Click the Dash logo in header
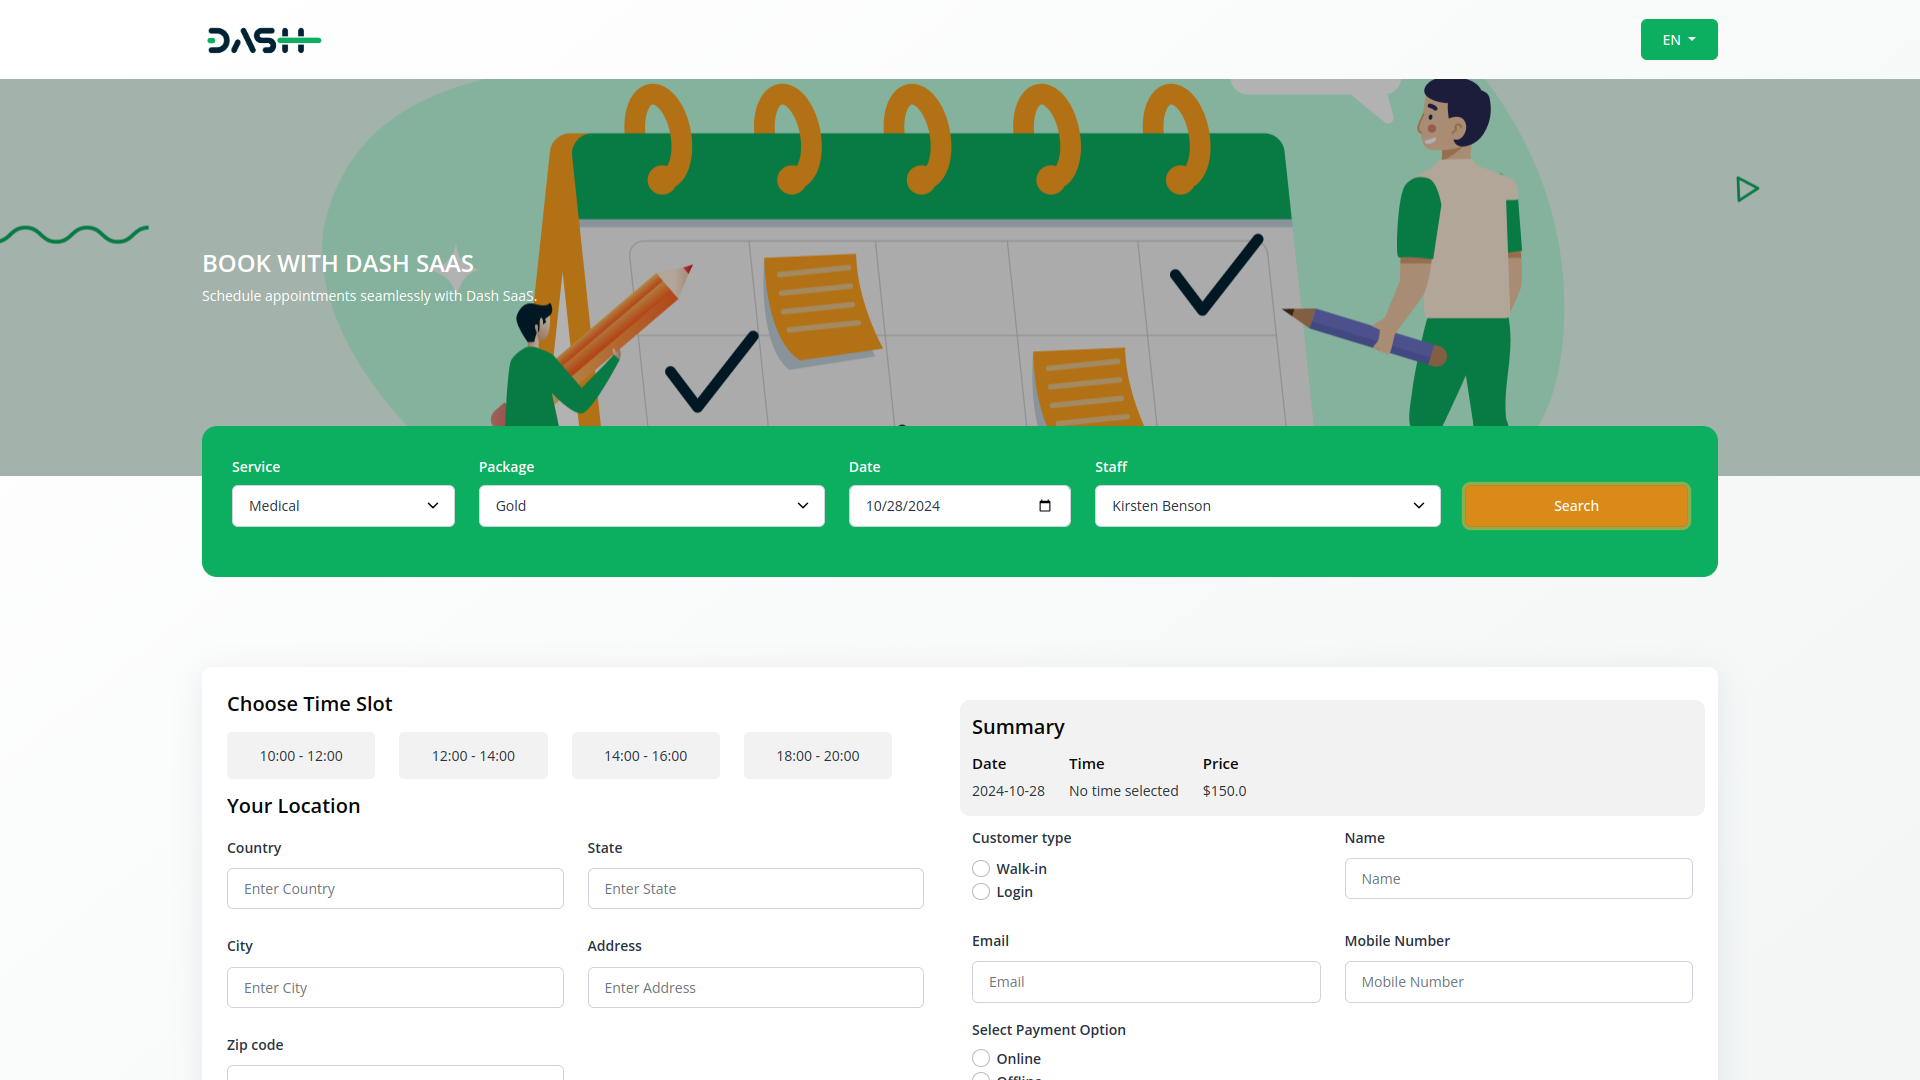 click(x=264, y=40)
